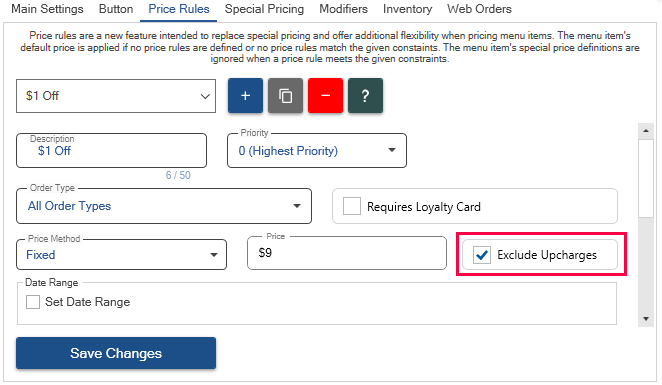The width and height of the screenshot is (662, 385).
Task: Open the $1 Off rule selector dropdown
Action: 116,96
